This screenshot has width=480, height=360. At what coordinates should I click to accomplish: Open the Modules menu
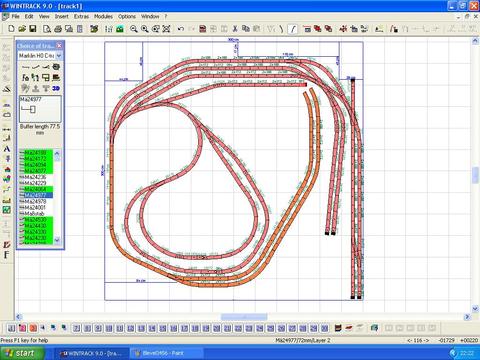(103, 16)
